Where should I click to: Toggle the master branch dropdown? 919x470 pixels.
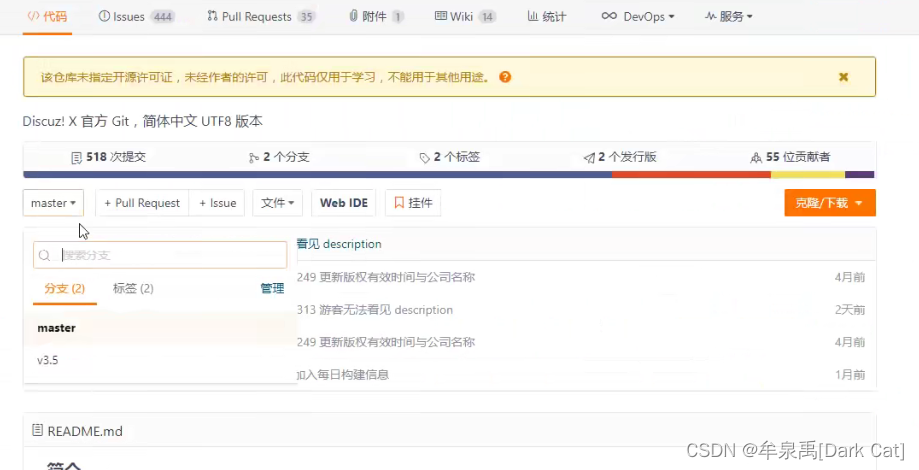tap(53, 203)
